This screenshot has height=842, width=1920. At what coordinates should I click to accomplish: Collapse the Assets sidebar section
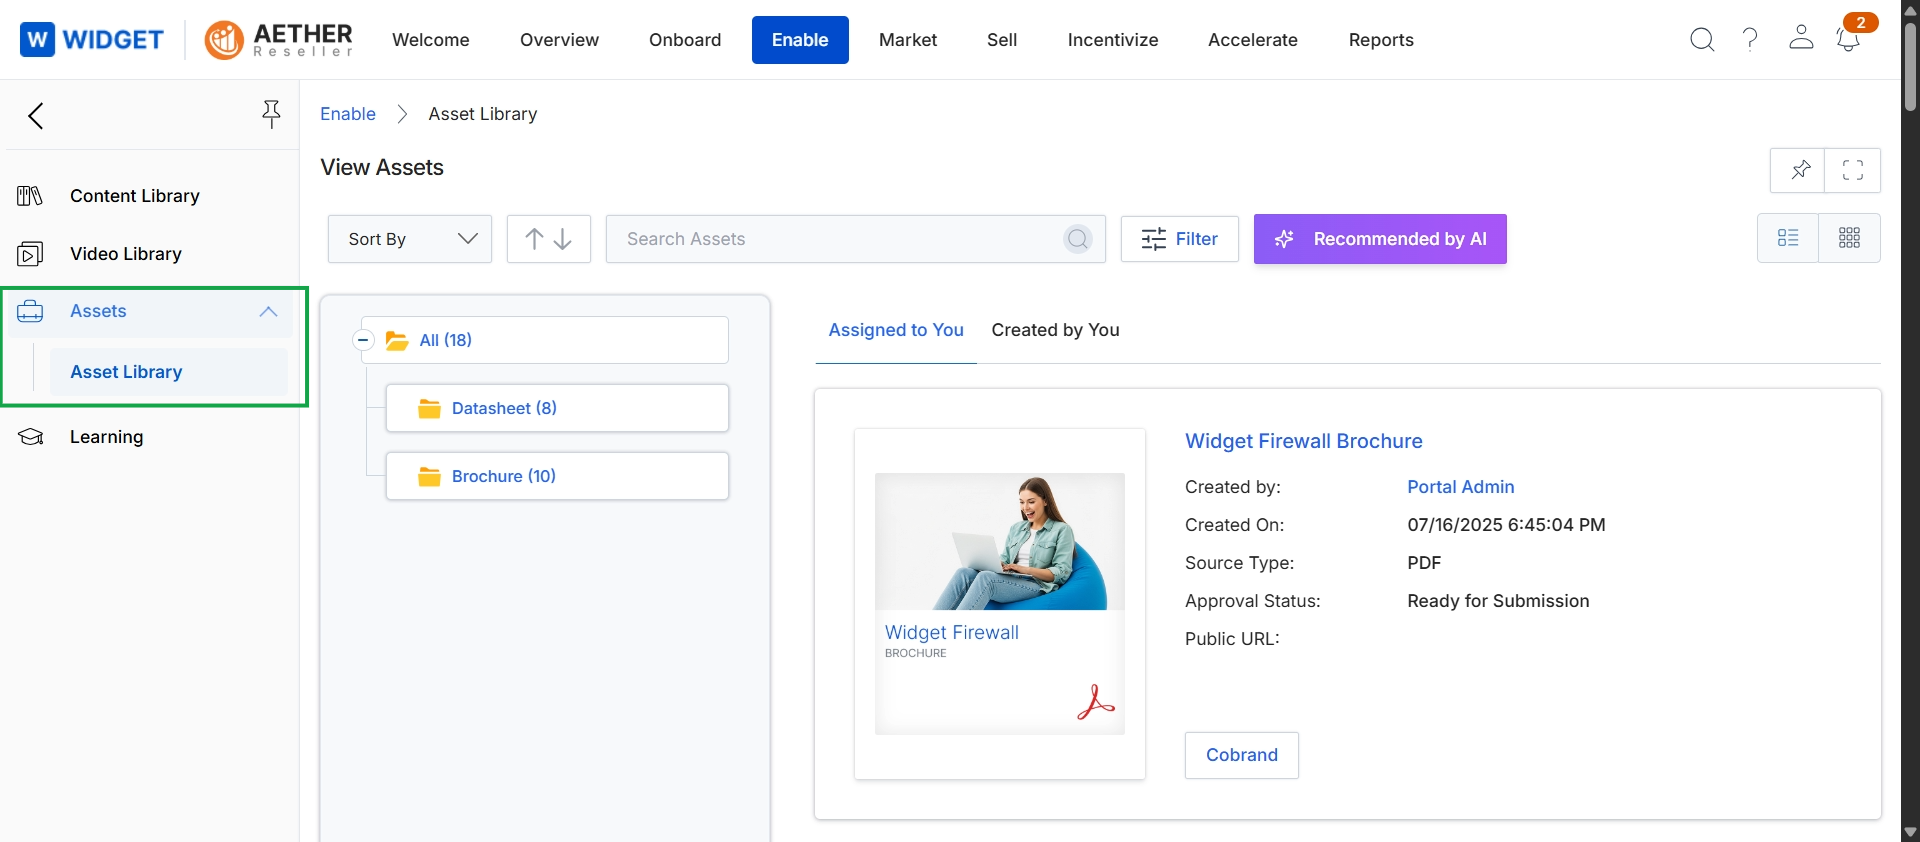[x=268, y=312]
